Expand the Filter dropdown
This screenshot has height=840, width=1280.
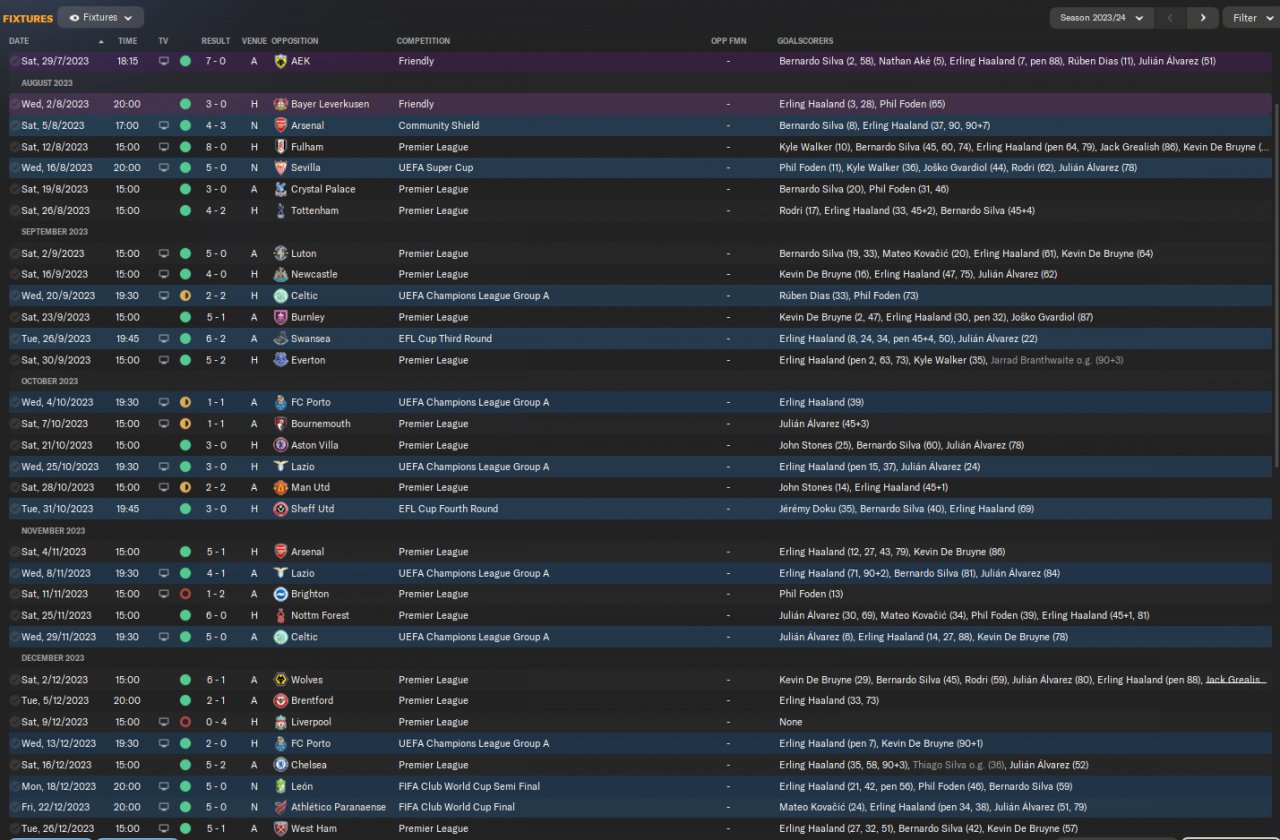(x=1250, y=18)
